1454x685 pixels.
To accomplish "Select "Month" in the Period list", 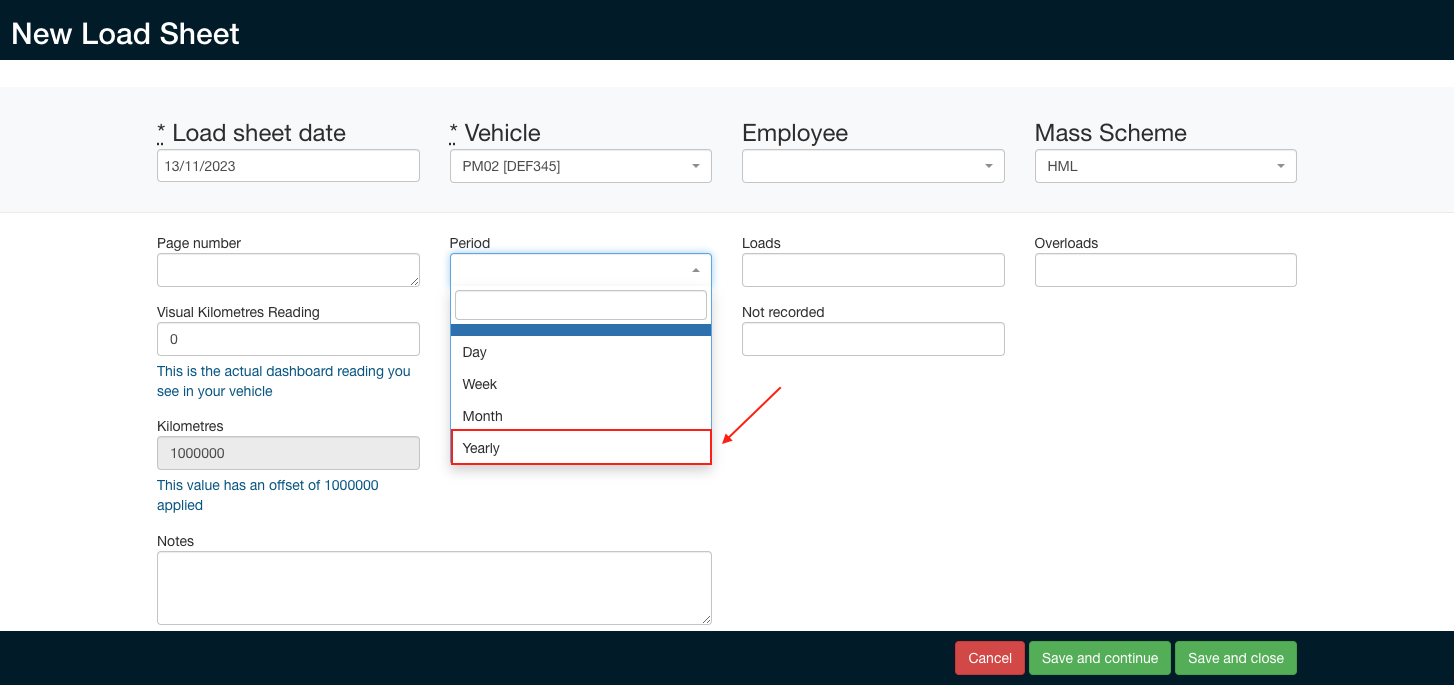I will [x=481, y=416].
